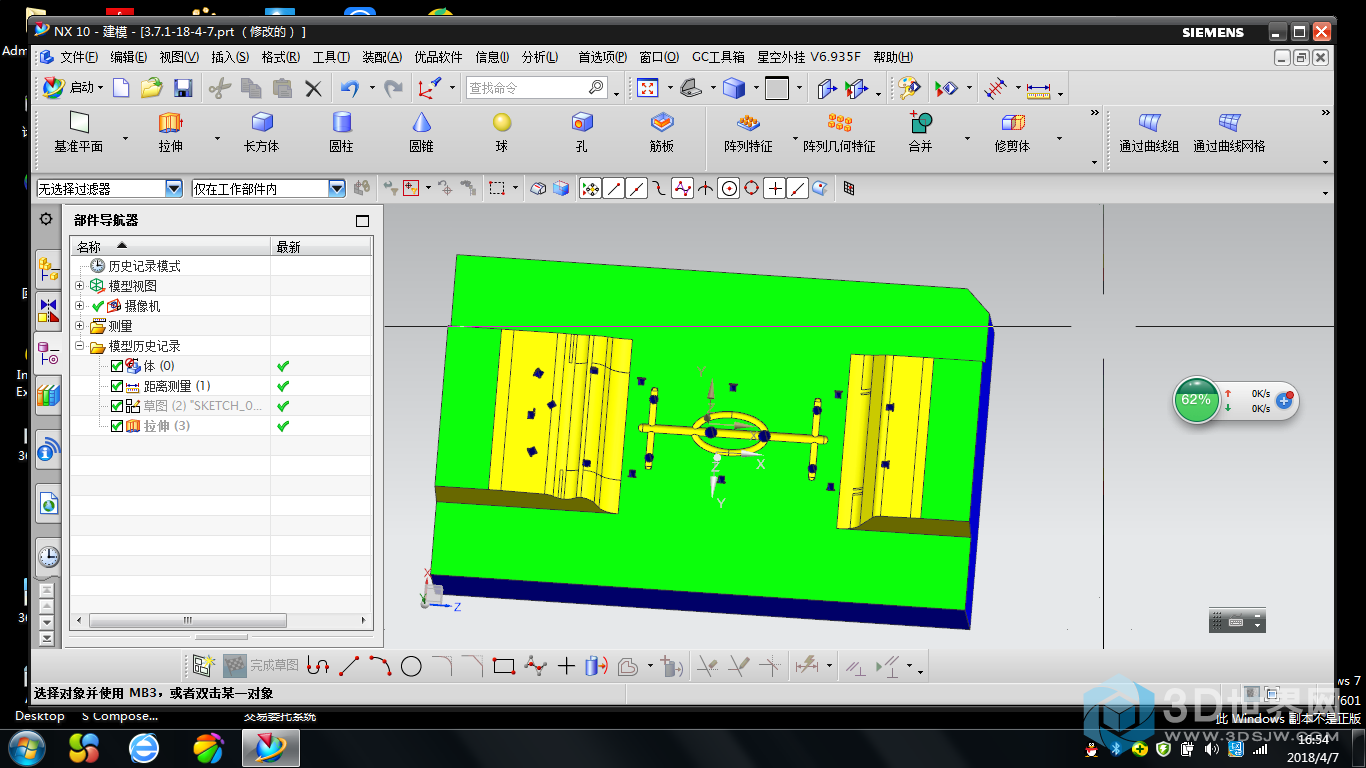Open the 分析(L) menu

(540, 57)
